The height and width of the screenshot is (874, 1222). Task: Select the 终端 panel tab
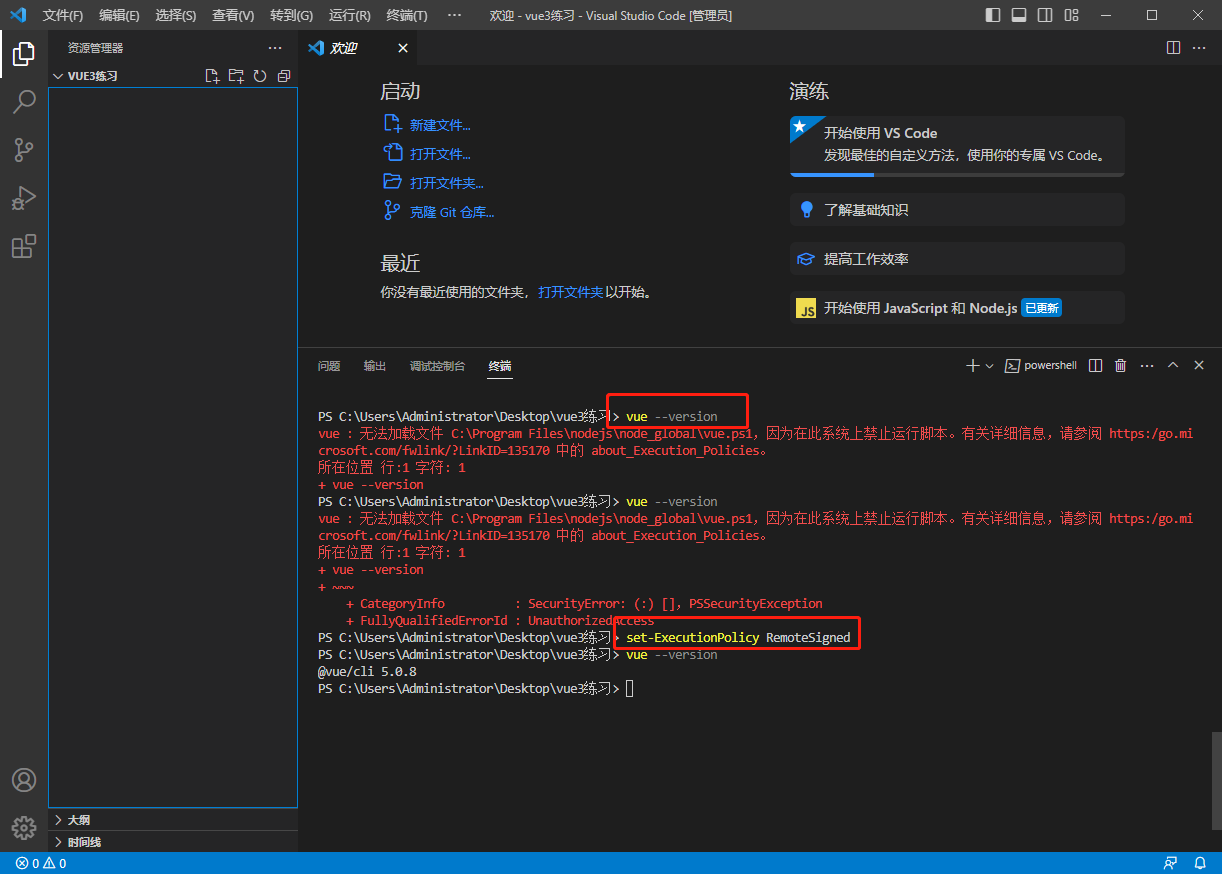click(500, 366)
